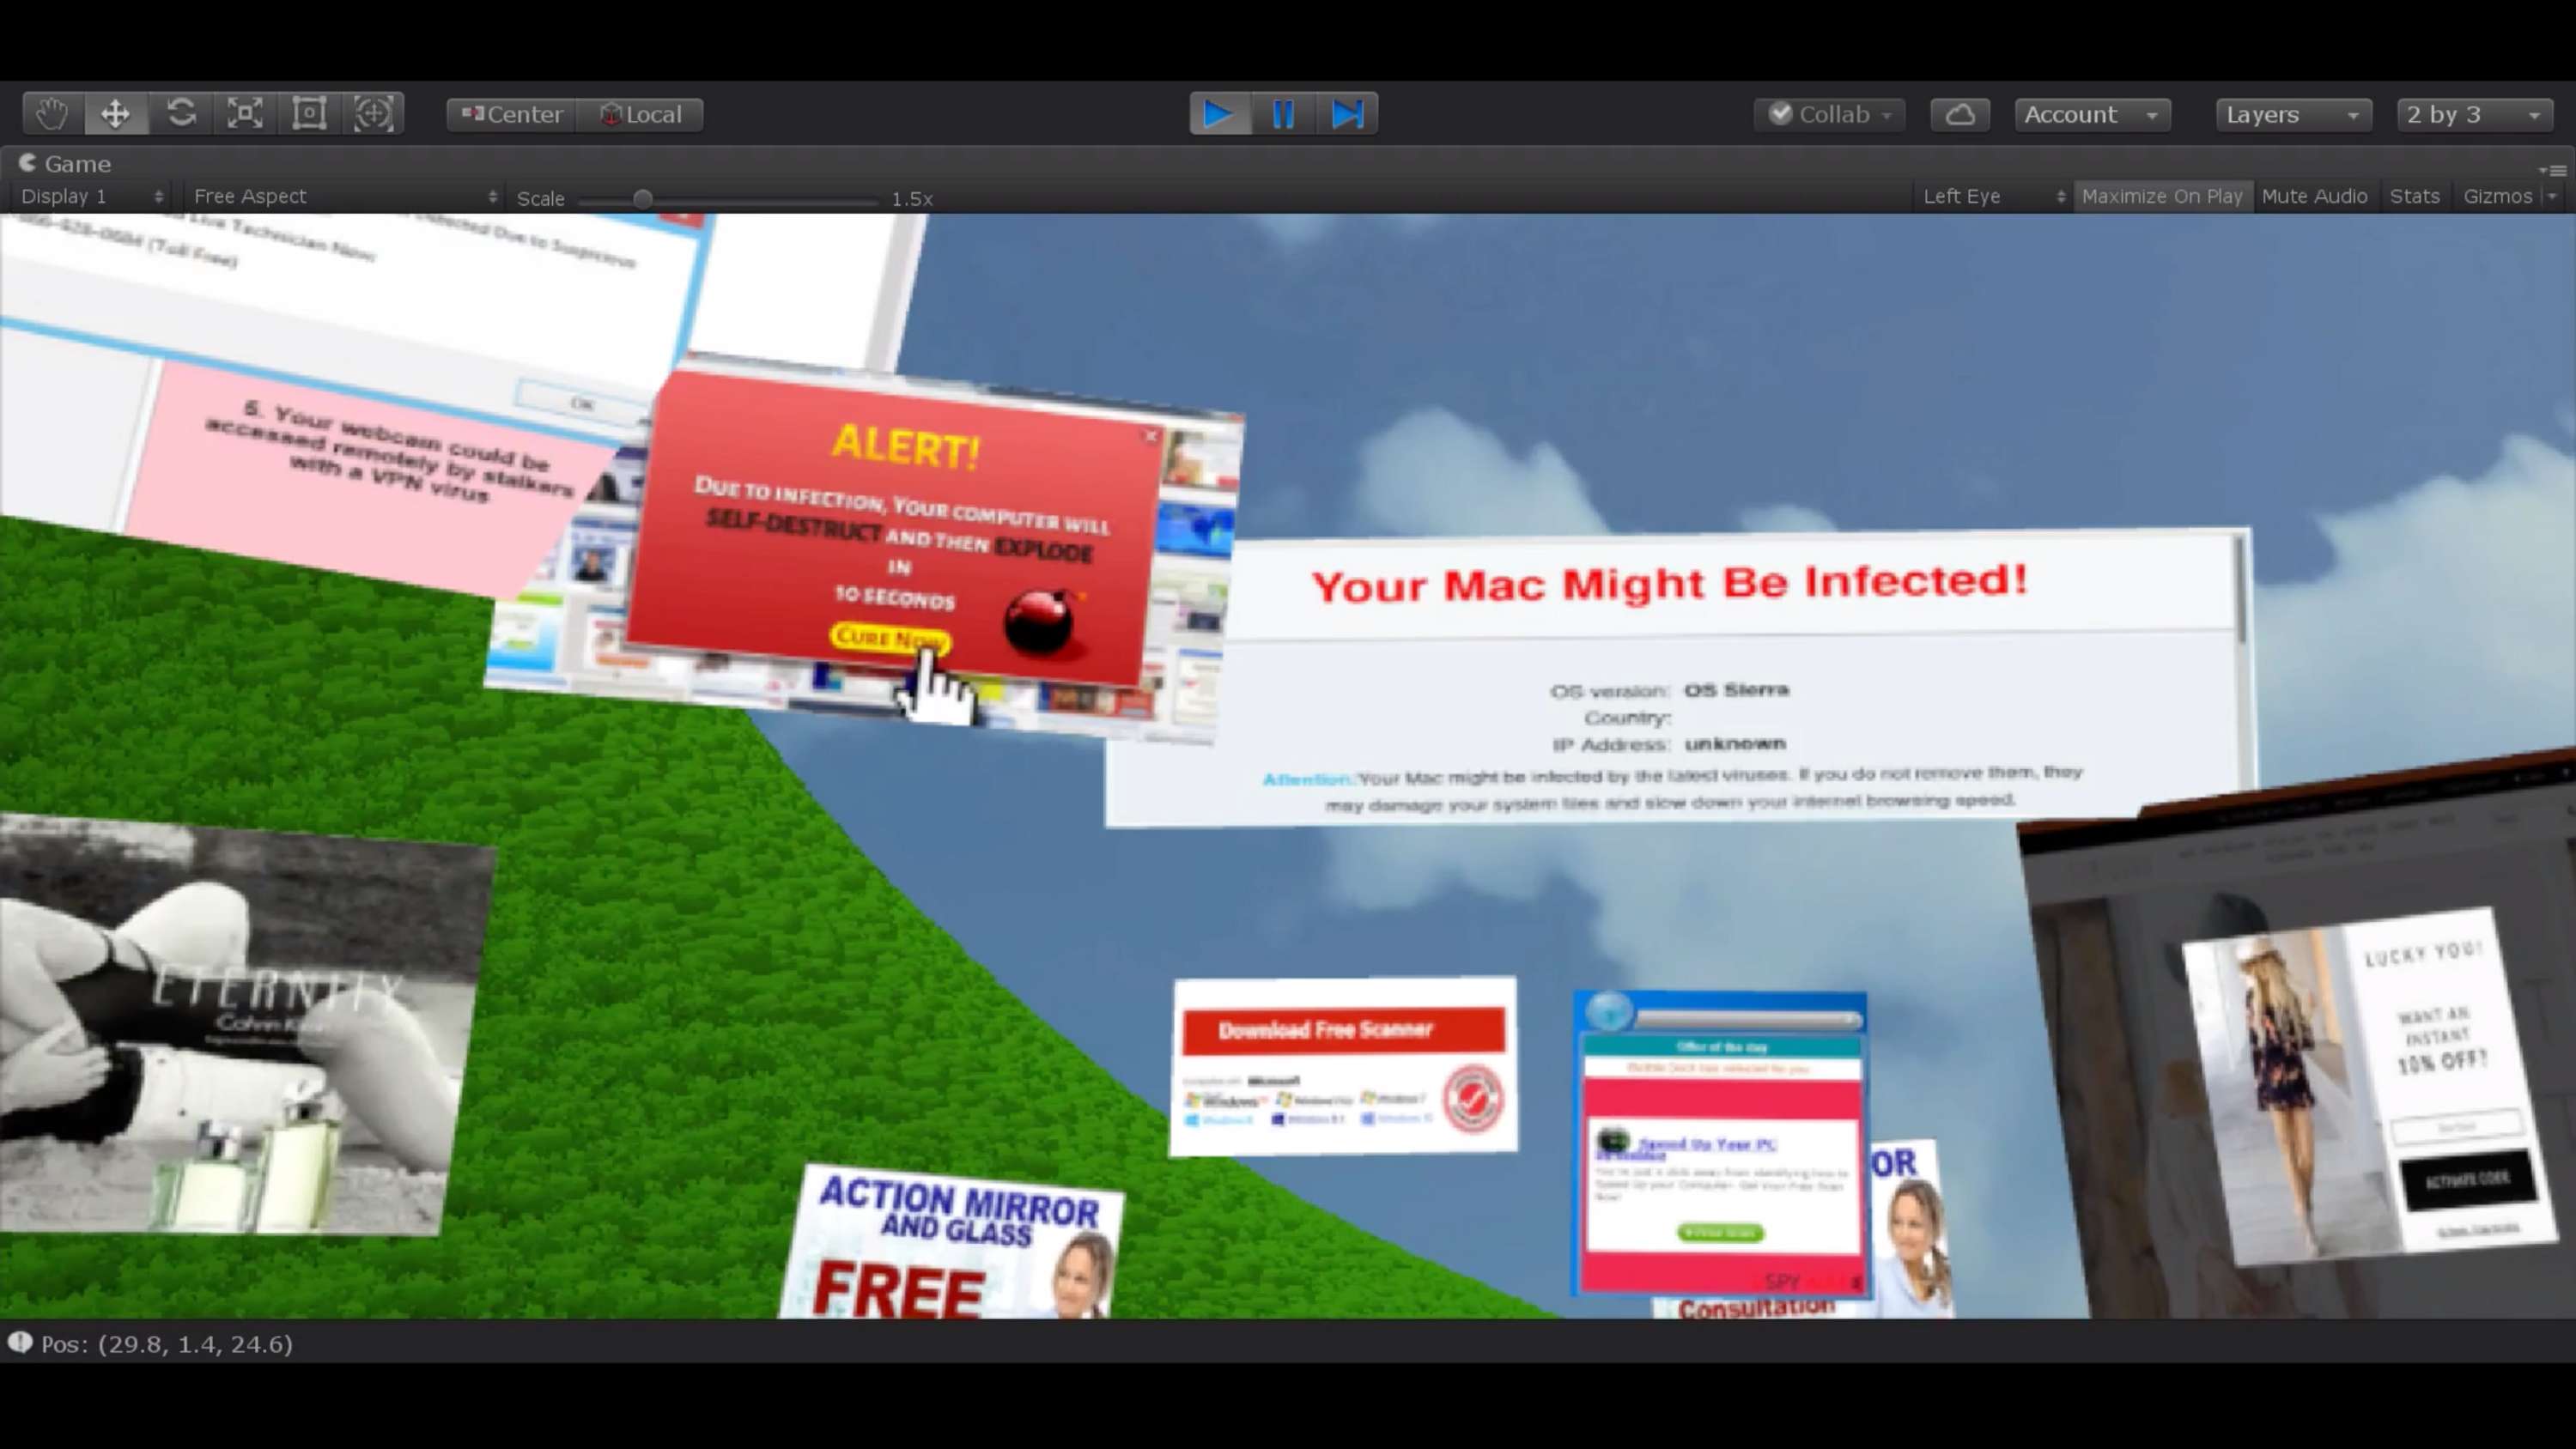Click the Play button
This screenshot has height=1449, width=2576.
(x=1219, y=114)
